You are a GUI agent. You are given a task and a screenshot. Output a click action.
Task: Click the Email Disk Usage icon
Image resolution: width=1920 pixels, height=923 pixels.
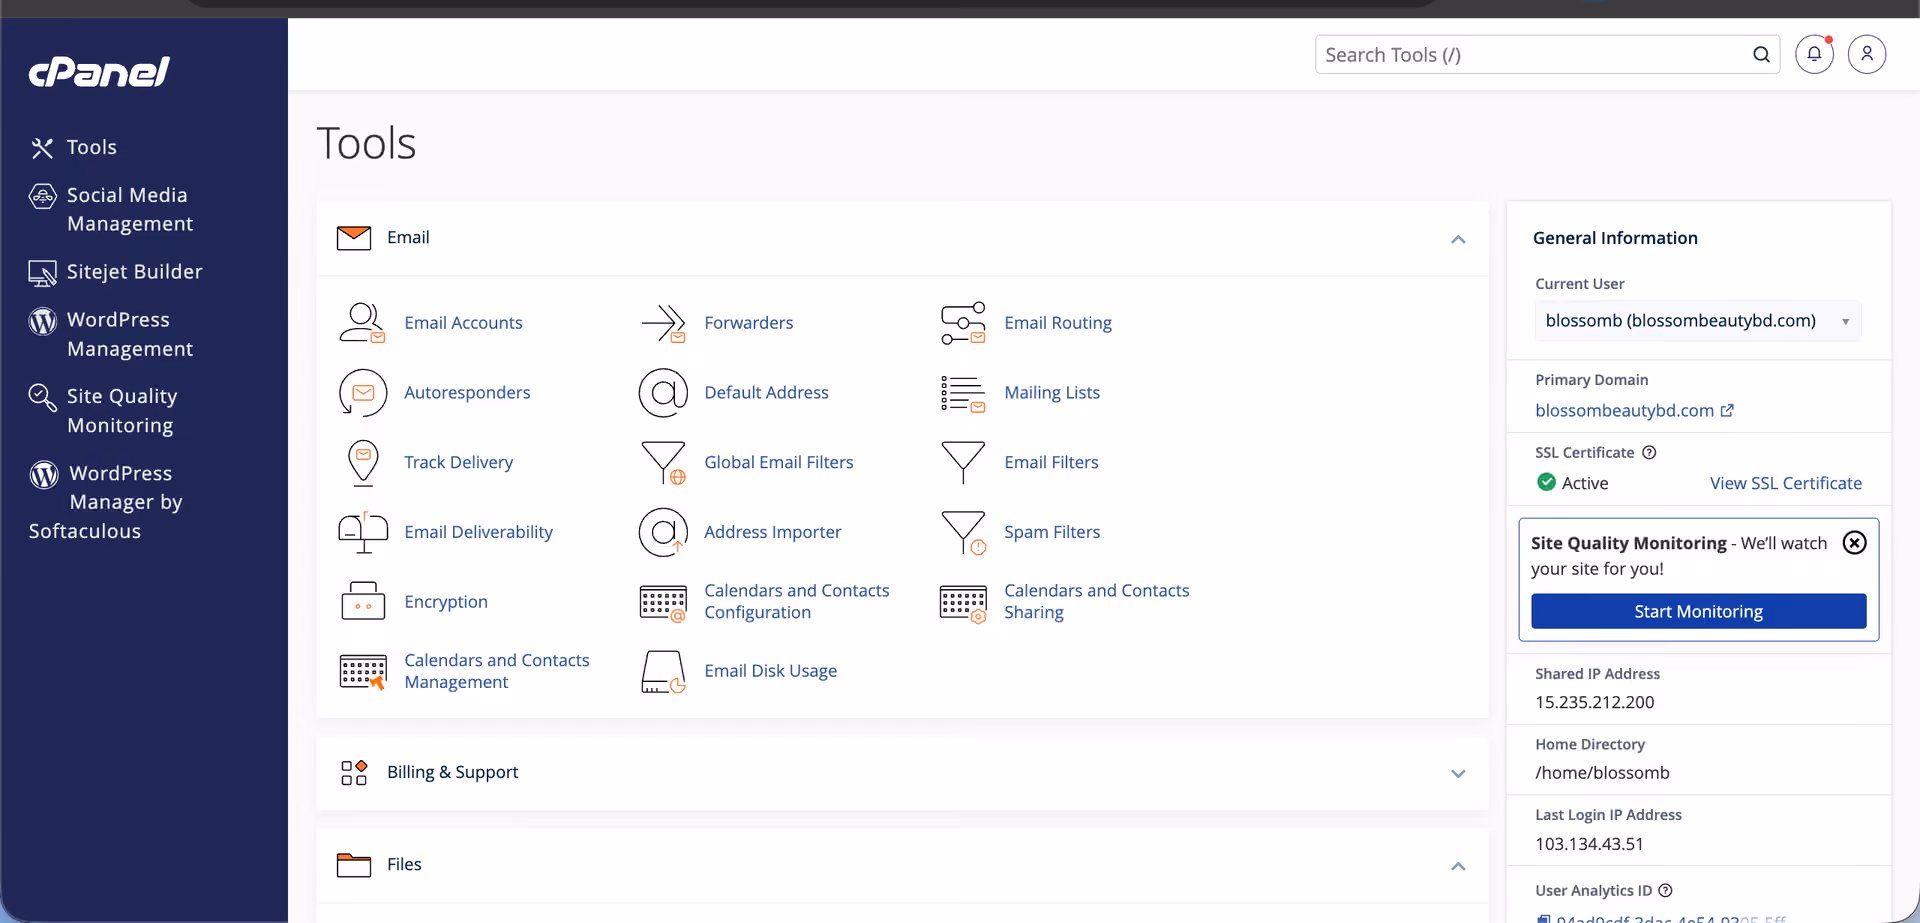coord(663,672)
